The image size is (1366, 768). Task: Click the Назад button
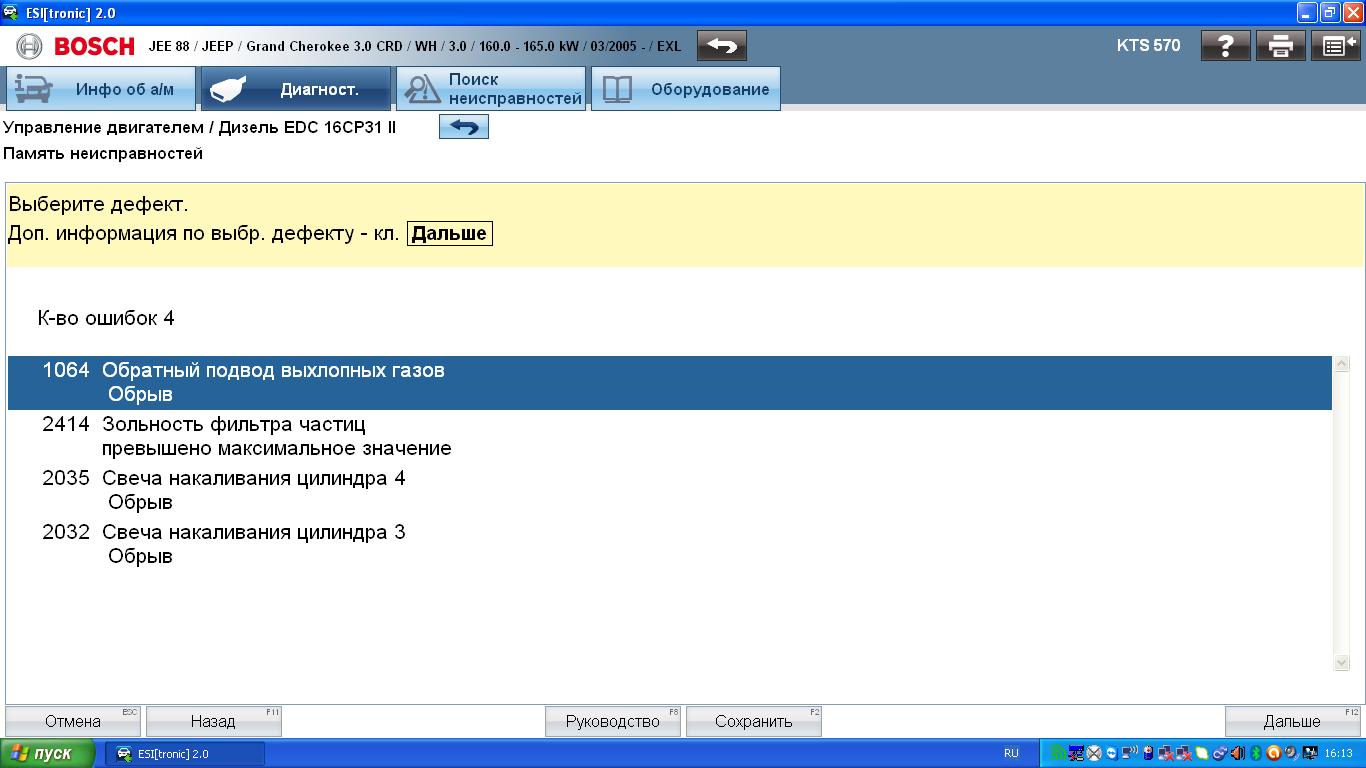pyautogui.click(x=213, y=721)
